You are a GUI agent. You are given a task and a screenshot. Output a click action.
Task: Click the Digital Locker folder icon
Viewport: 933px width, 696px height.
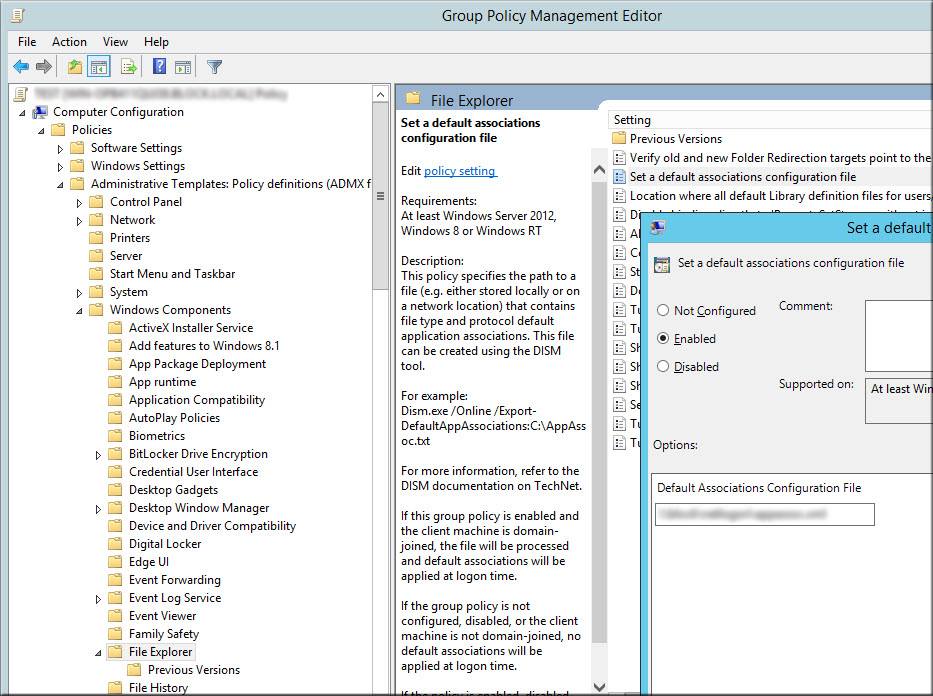coord(115,544)
